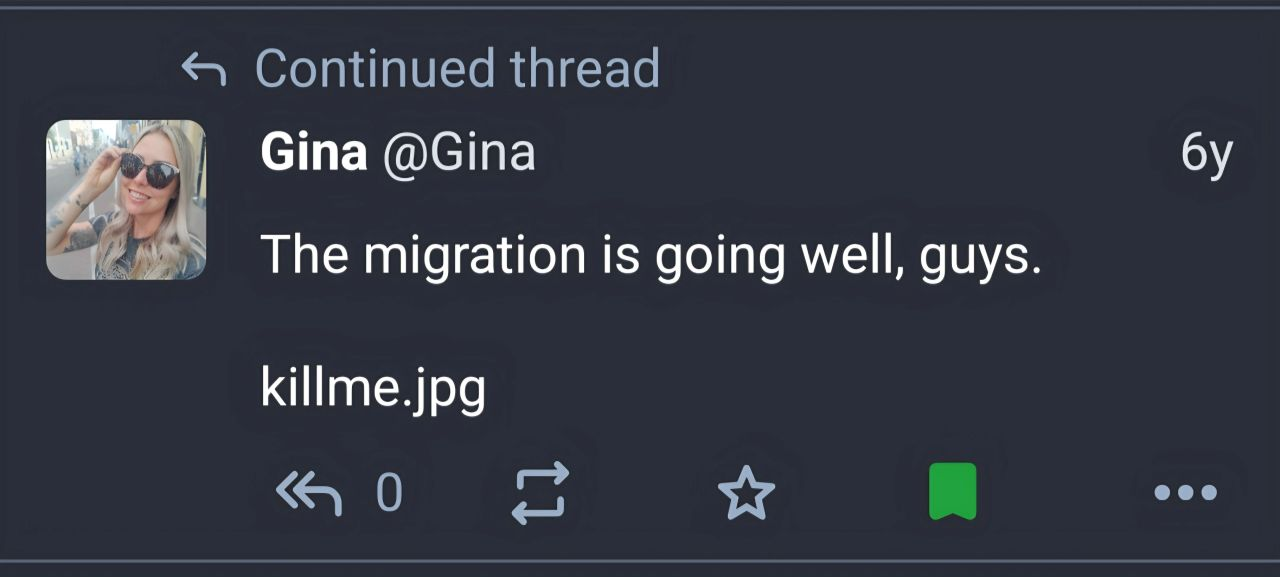
Task: Open the Continued thread link
Action: coord(457,68)
